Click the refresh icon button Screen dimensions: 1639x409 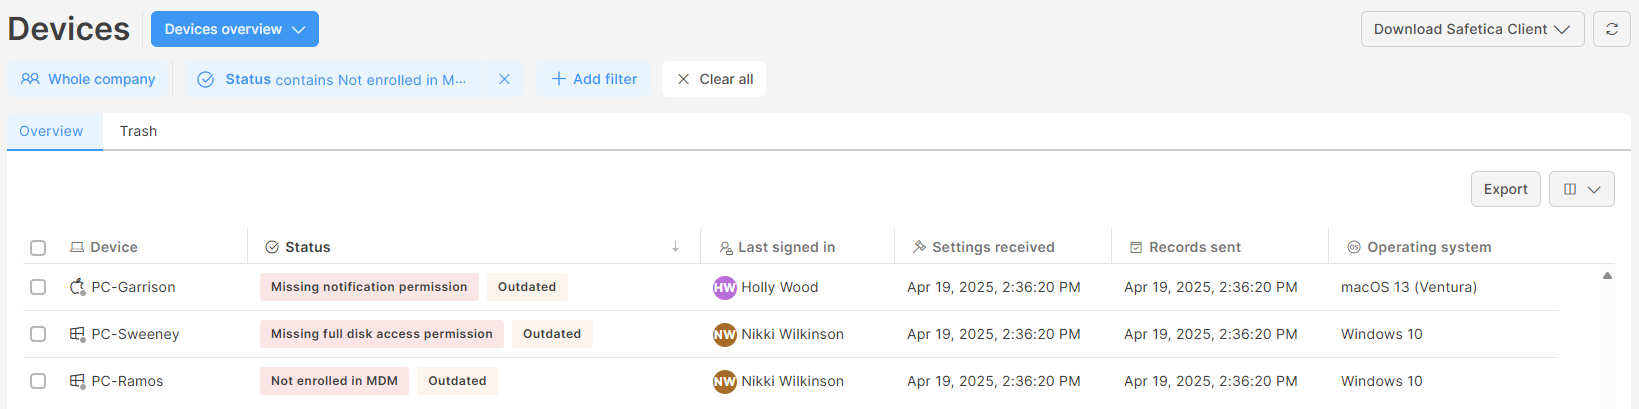pos(1611,29)
